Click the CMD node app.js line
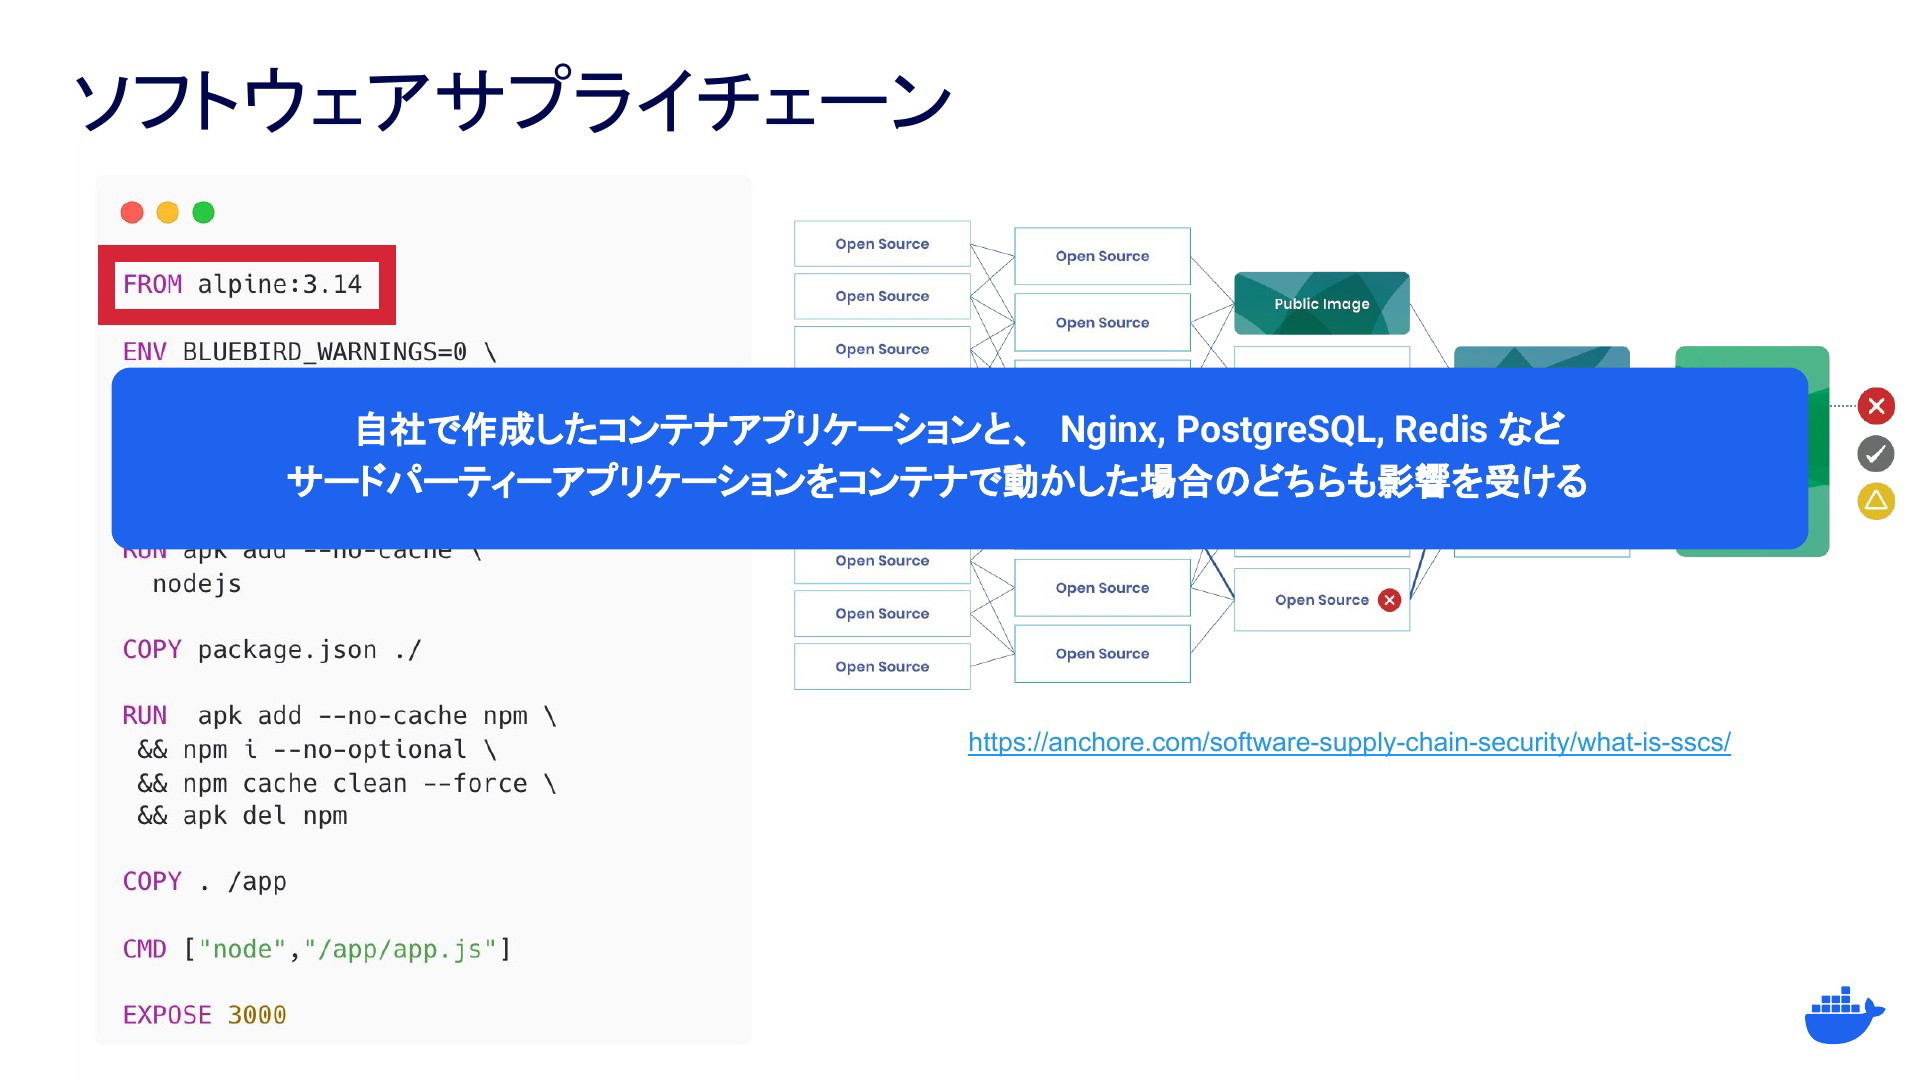This screenshot has width=1920, height=1080. tap(317, 949)
